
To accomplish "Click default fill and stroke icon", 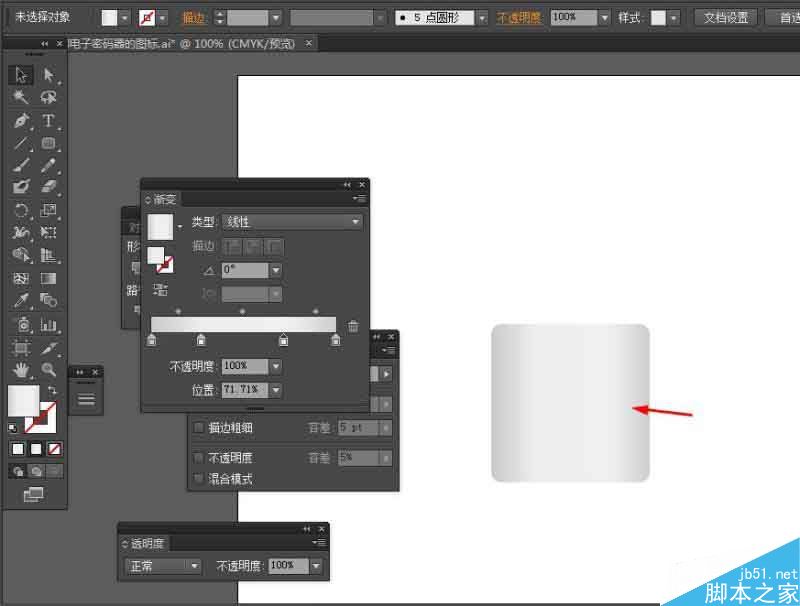I will [x=13, y=427].
